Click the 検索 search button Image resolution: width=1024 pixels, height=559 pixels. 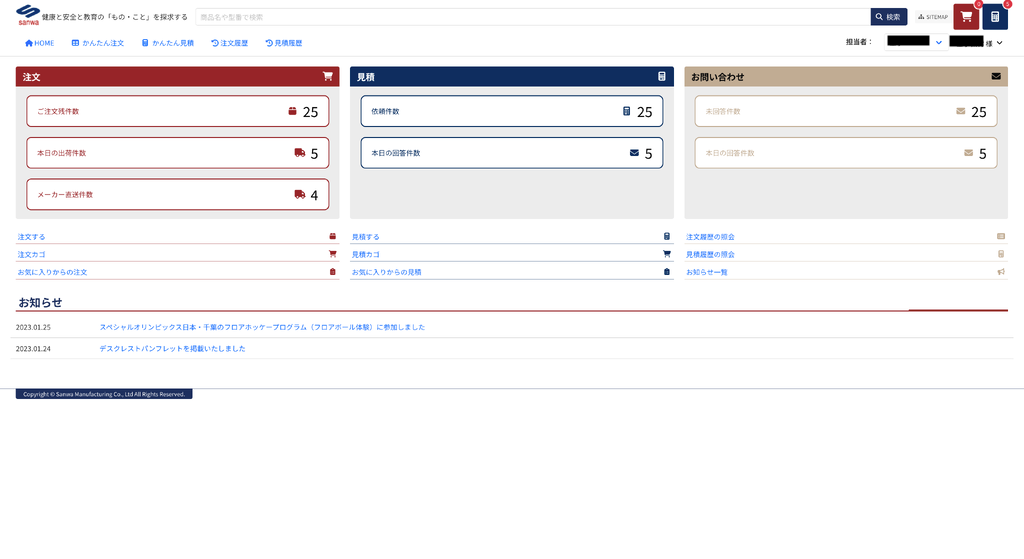[888, 17]
